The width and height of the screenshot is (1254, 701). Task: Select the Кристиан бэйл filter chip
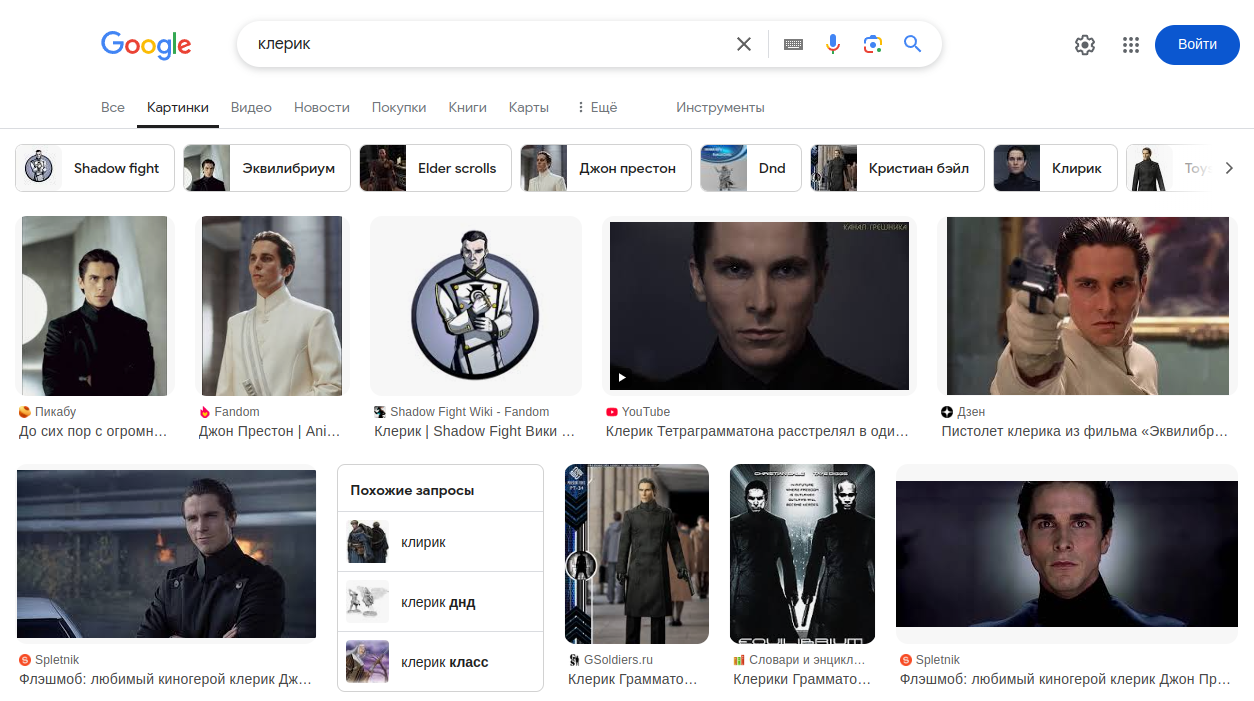point(898,168)
